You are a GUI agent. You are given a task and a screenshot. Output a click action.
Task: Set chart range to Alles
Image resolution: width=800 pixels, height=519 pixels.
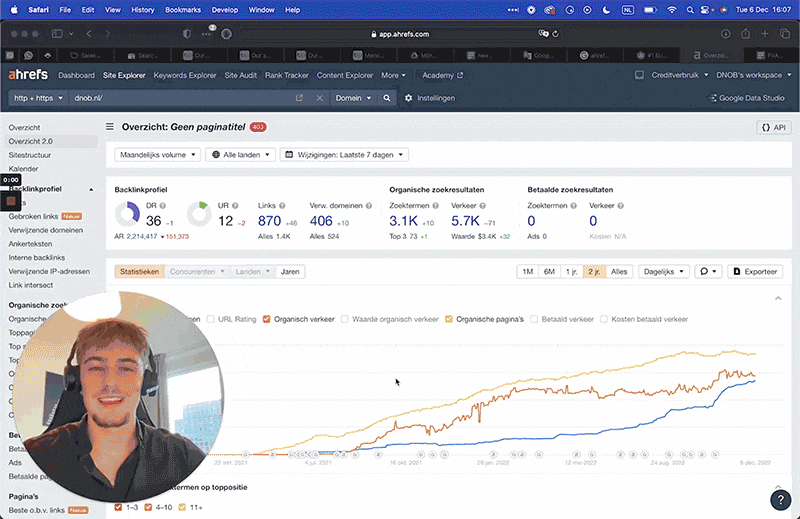619,271
